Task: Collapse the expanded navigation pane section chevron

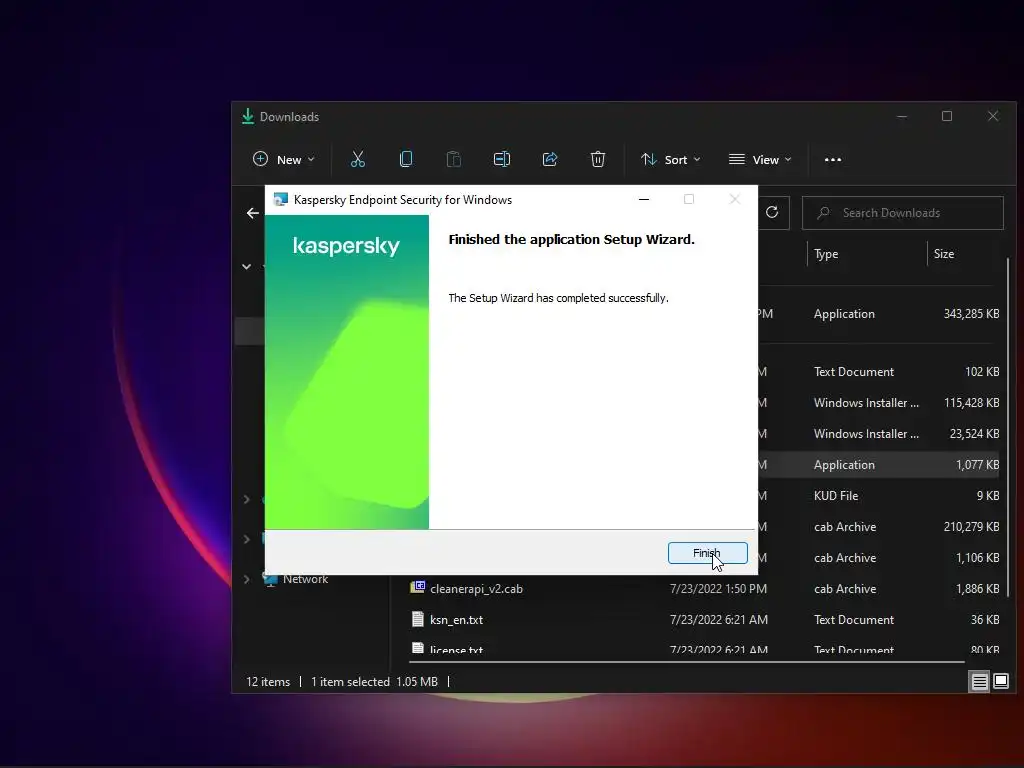Action: click(246, 266)
